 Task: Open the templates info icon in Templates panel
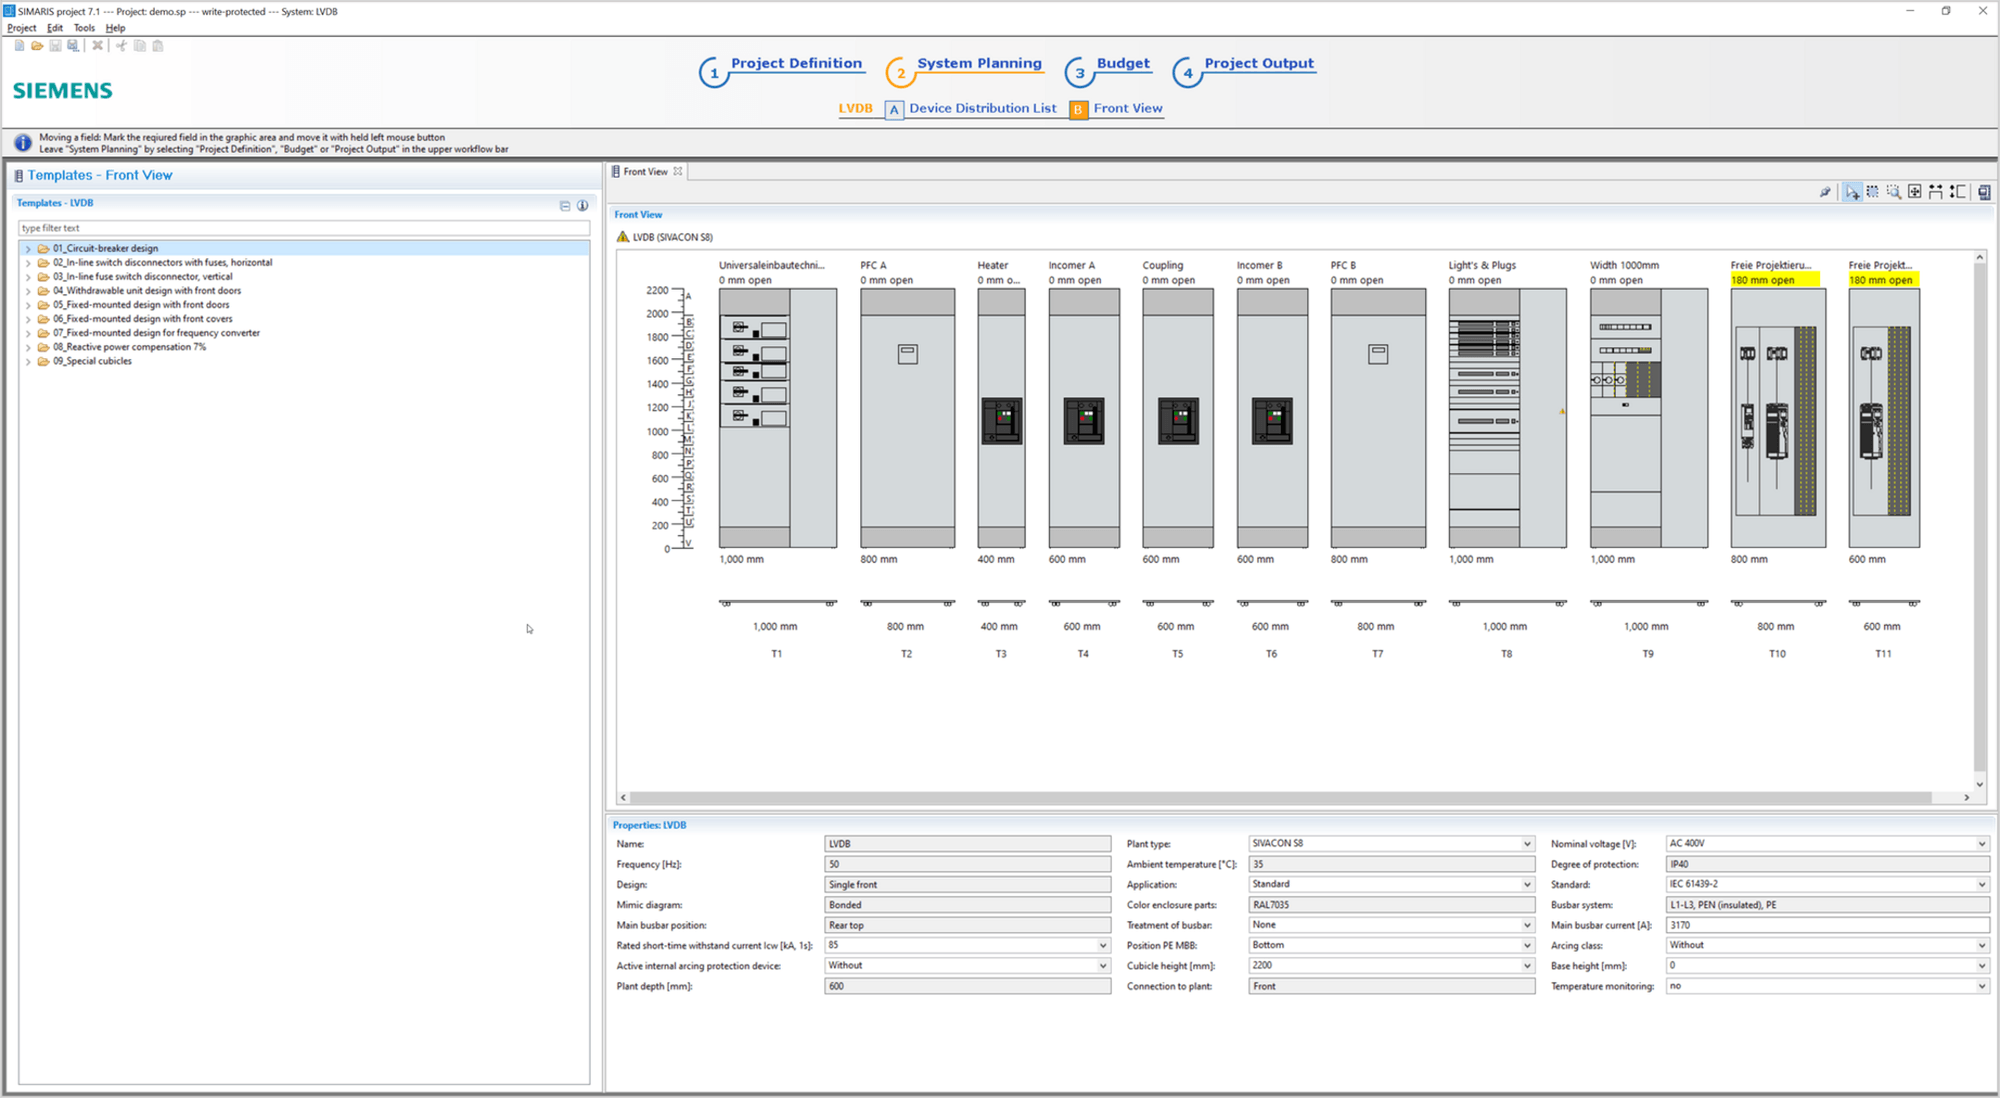point(583,204)
